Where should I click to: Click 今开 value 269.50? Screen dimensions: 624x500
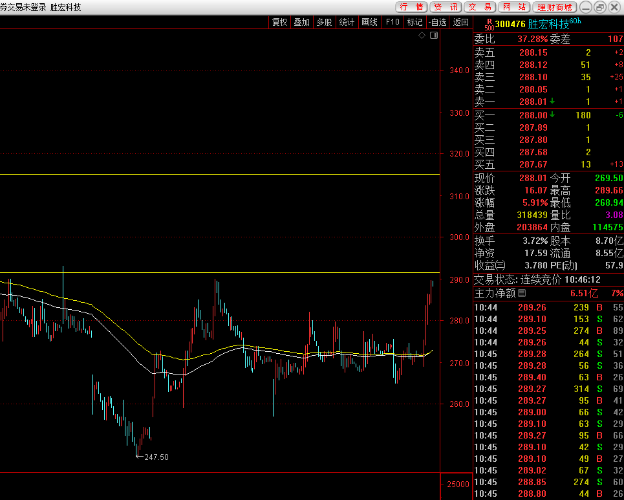(x=609, y=178)
